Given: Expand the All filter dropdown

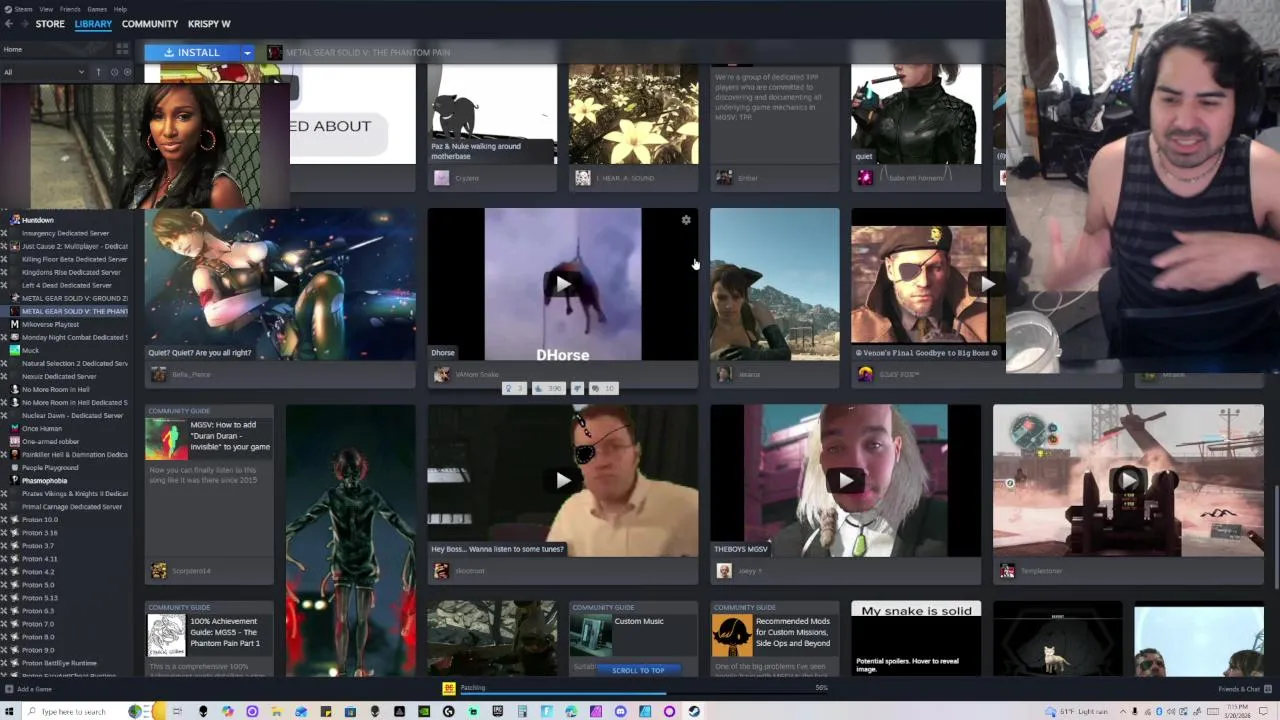Looking at the screenshot, I should 44,72.
